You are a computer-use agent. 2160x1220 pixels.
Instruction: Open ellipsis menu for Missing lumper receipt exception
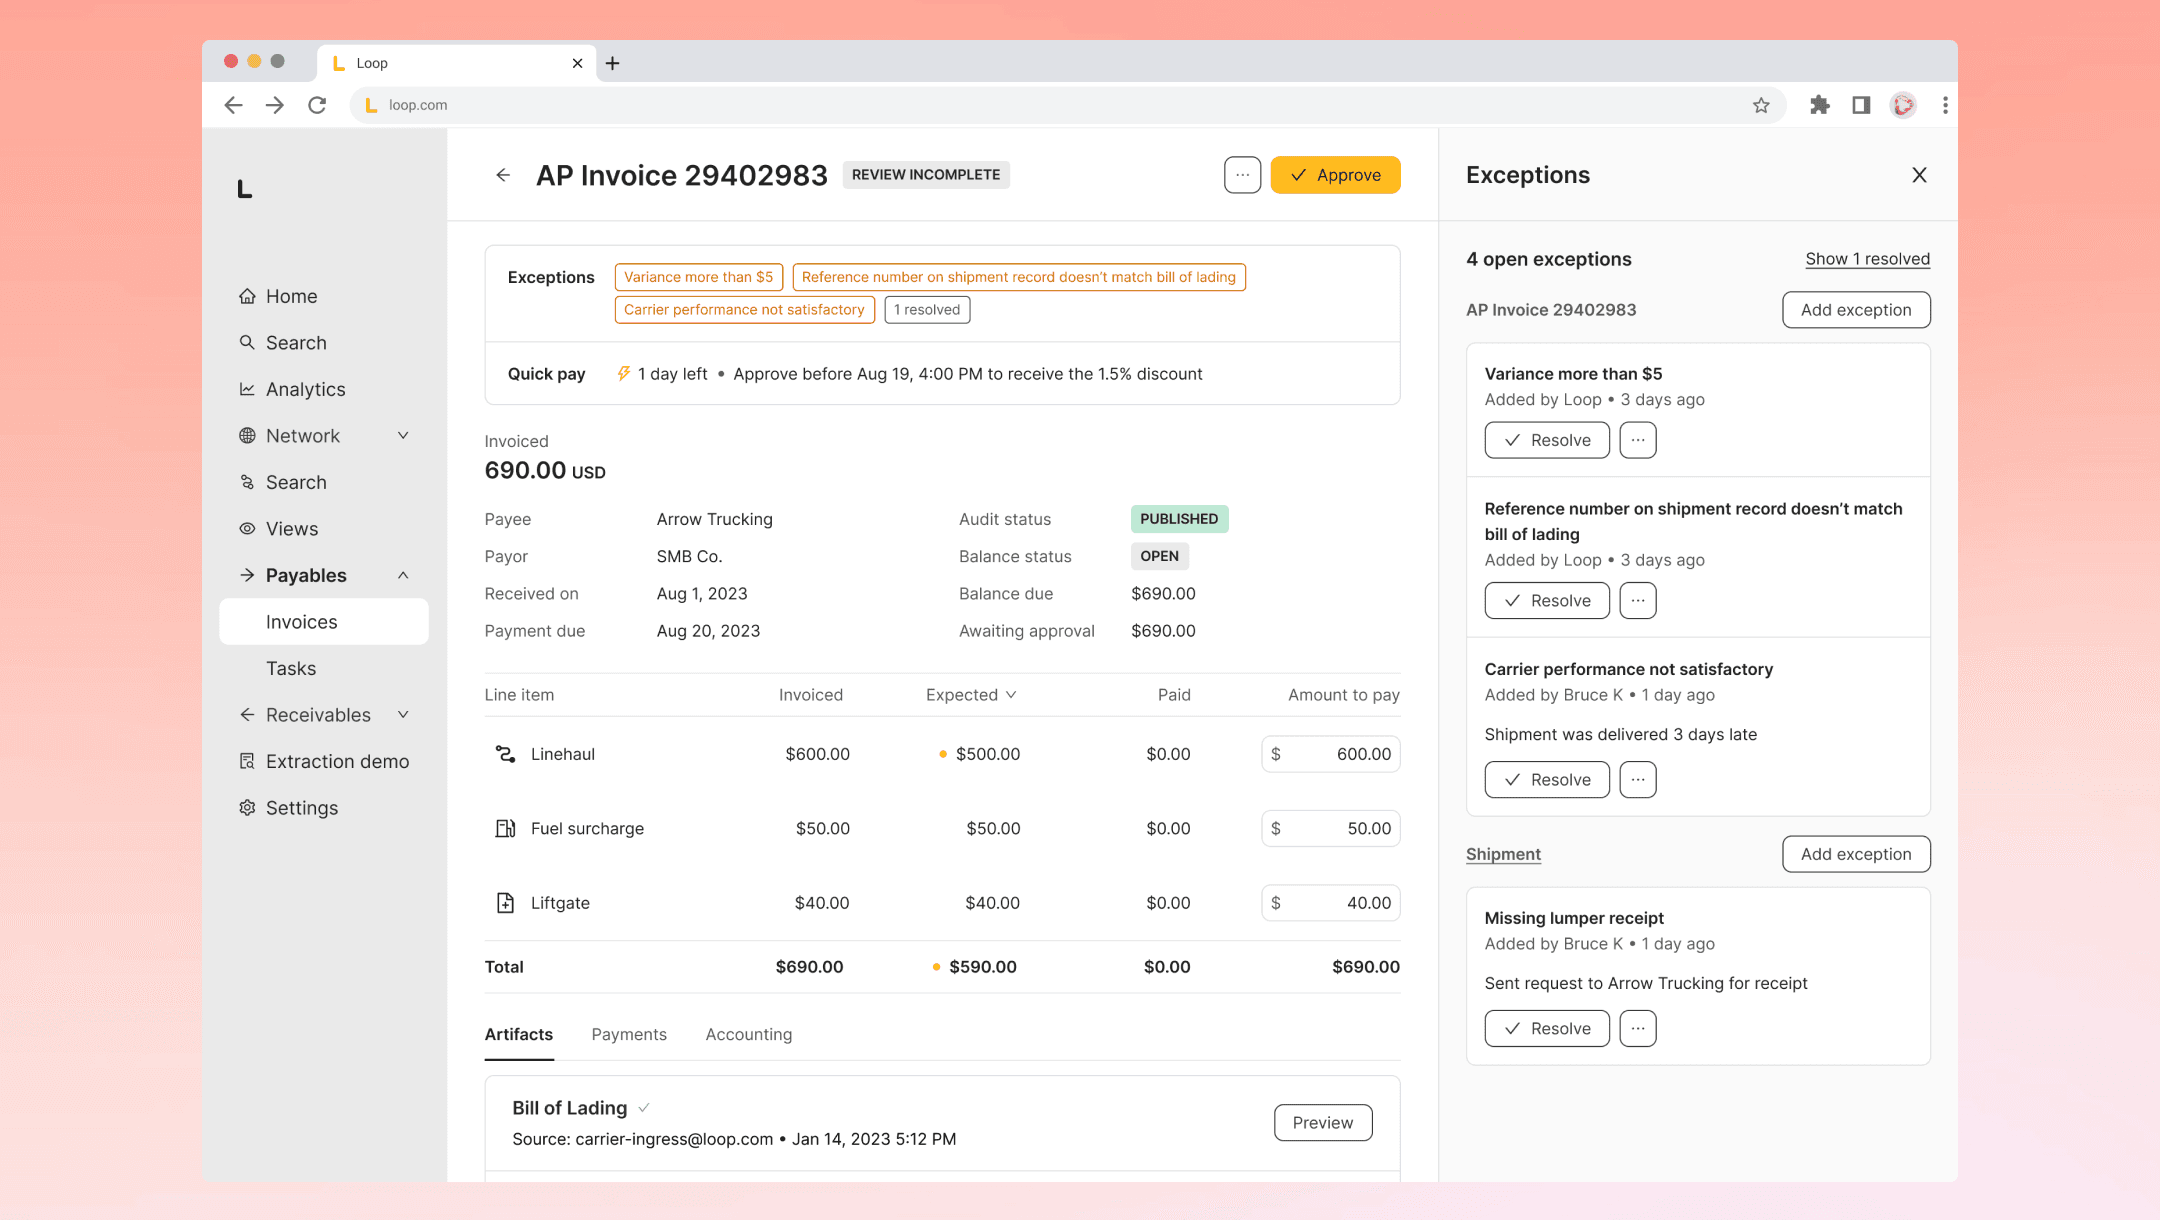coord(1637,1028)
